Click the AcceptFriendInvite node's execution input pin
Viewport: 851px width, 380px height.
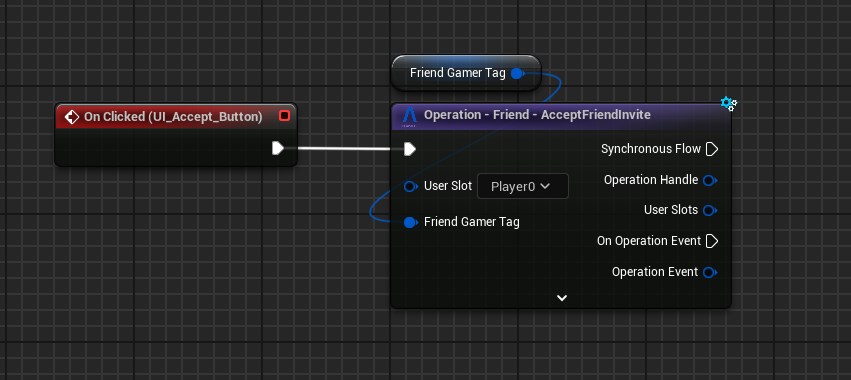(410, 149)
